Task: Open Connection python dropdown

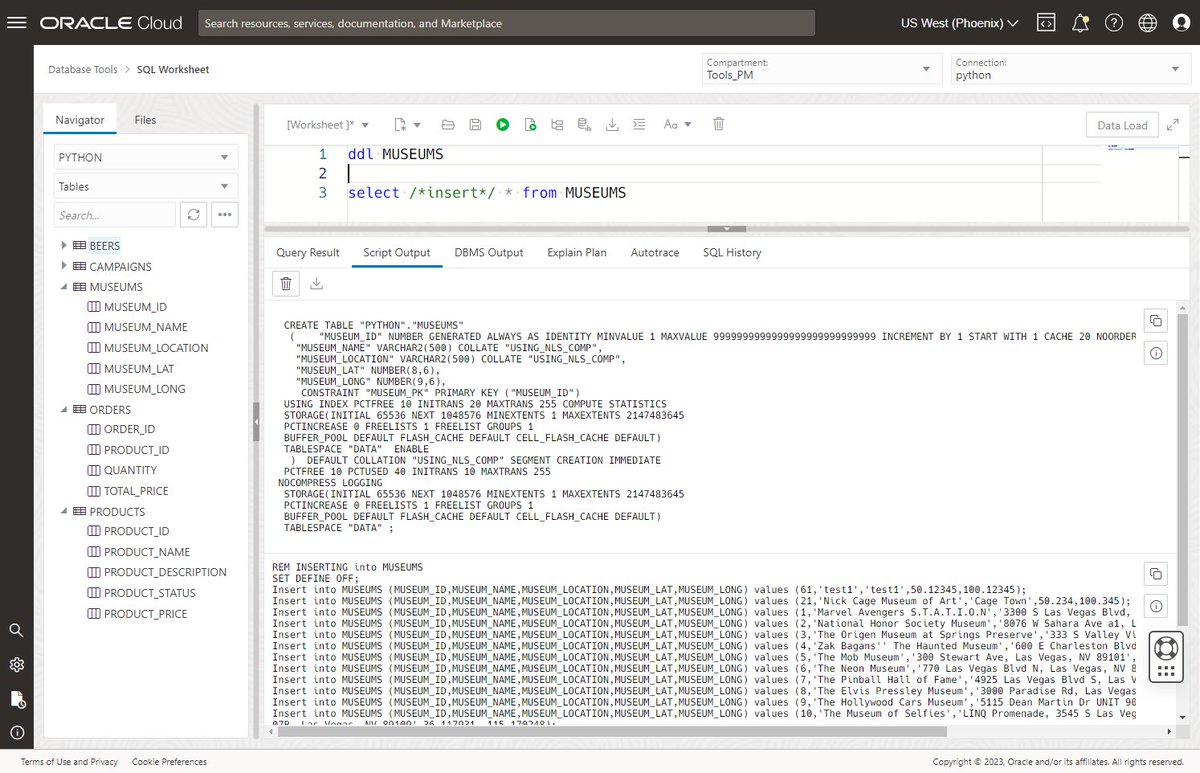Action: coord(1069,69)
